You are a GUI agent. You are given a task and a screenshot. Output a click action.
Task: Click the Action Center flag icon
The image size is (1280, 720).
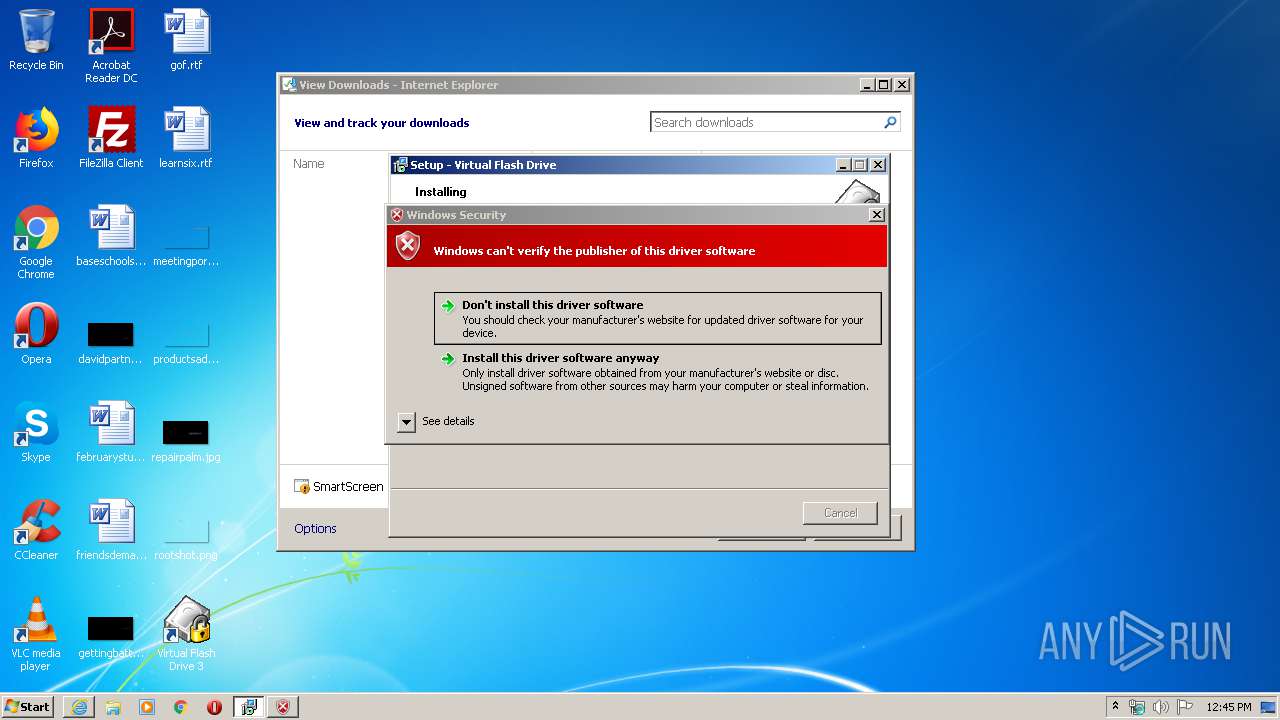1185,707
